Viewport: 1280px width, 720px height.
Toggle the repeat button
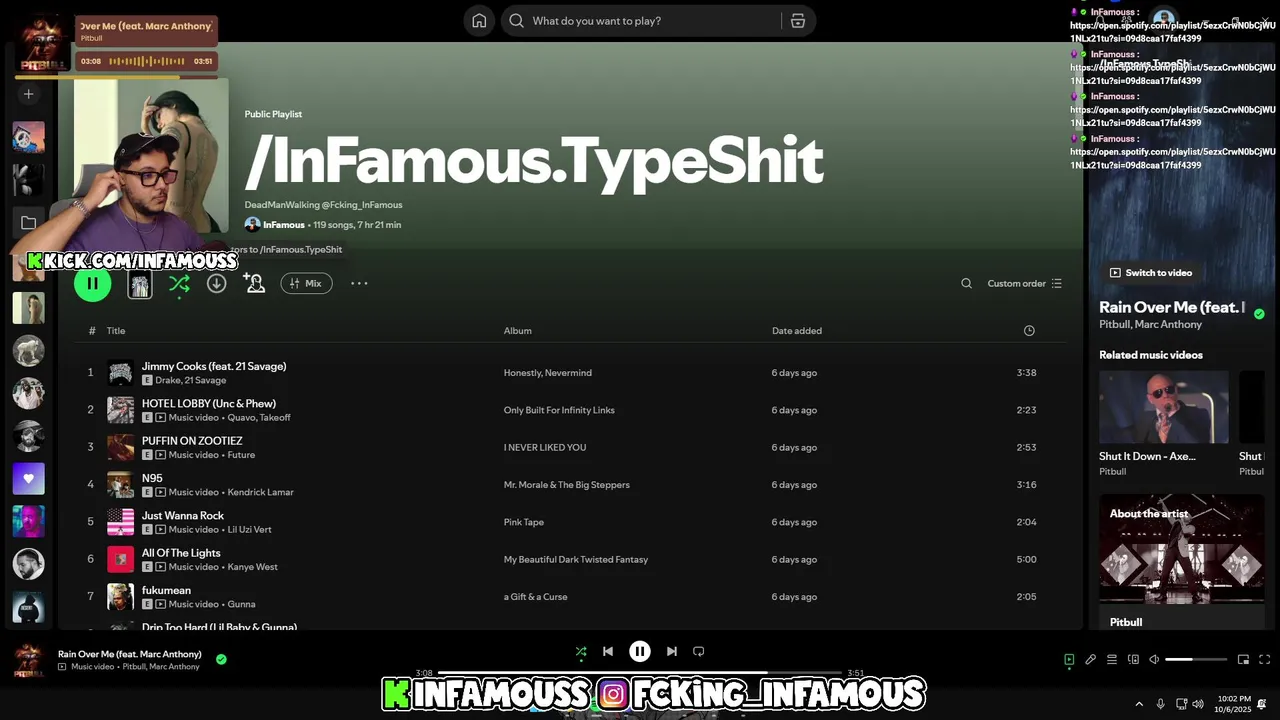[x=699, y=651]
